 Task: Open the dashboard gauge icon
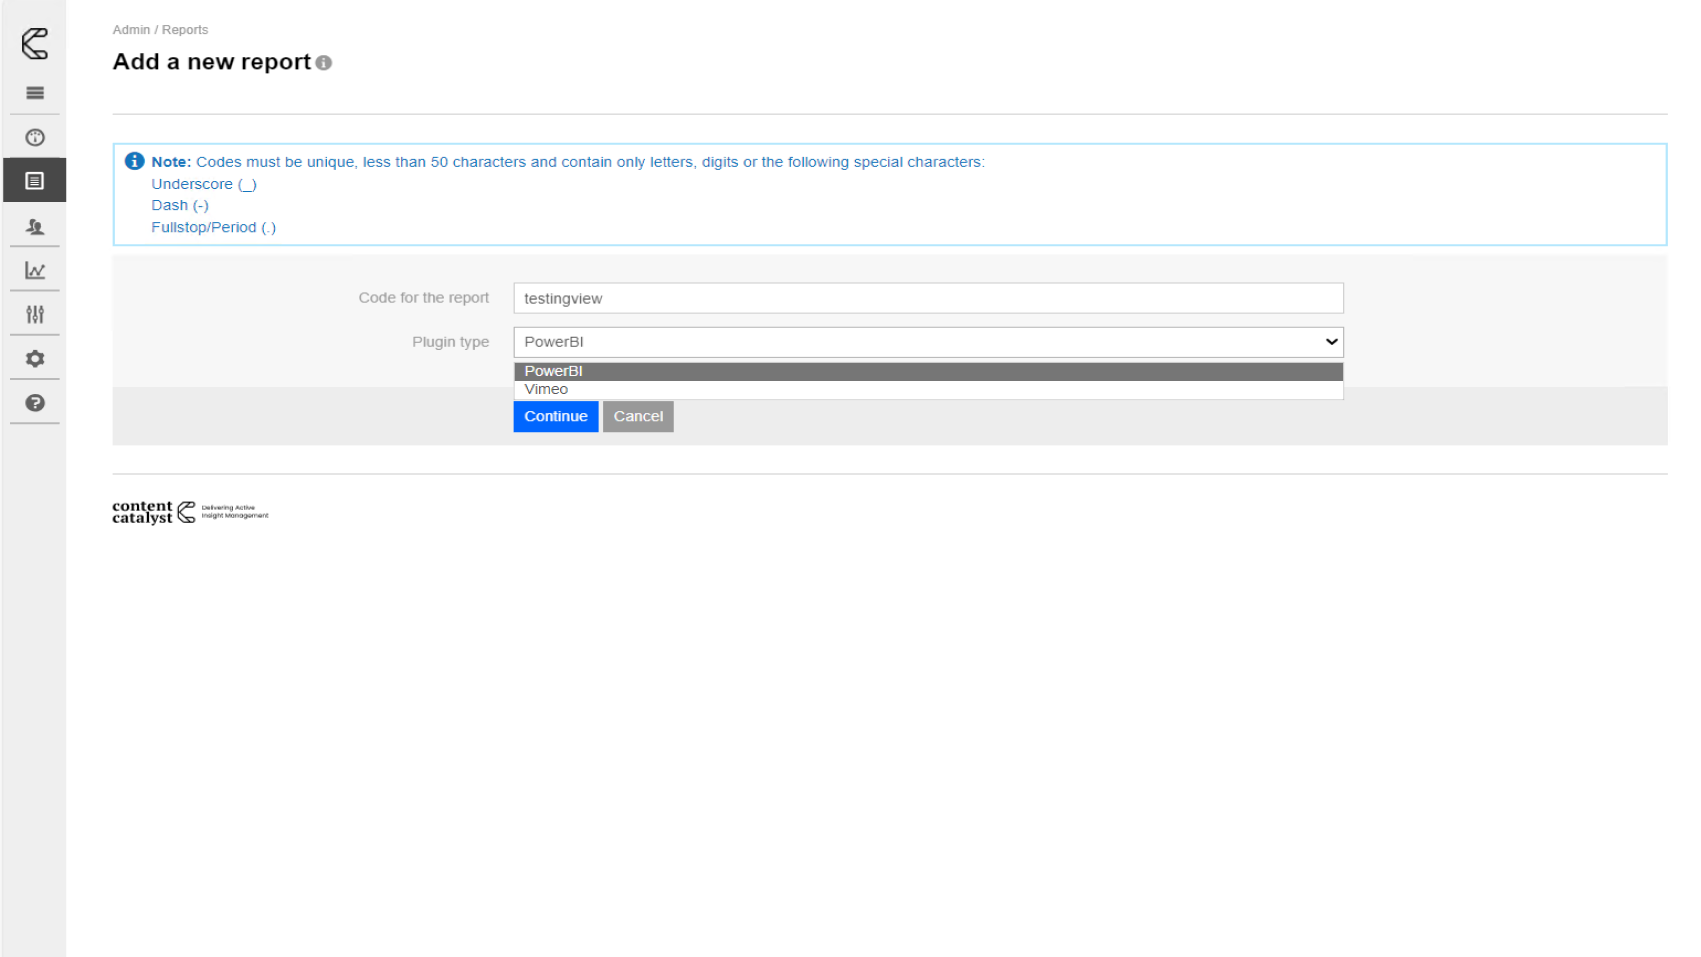[x=35, y=138]
